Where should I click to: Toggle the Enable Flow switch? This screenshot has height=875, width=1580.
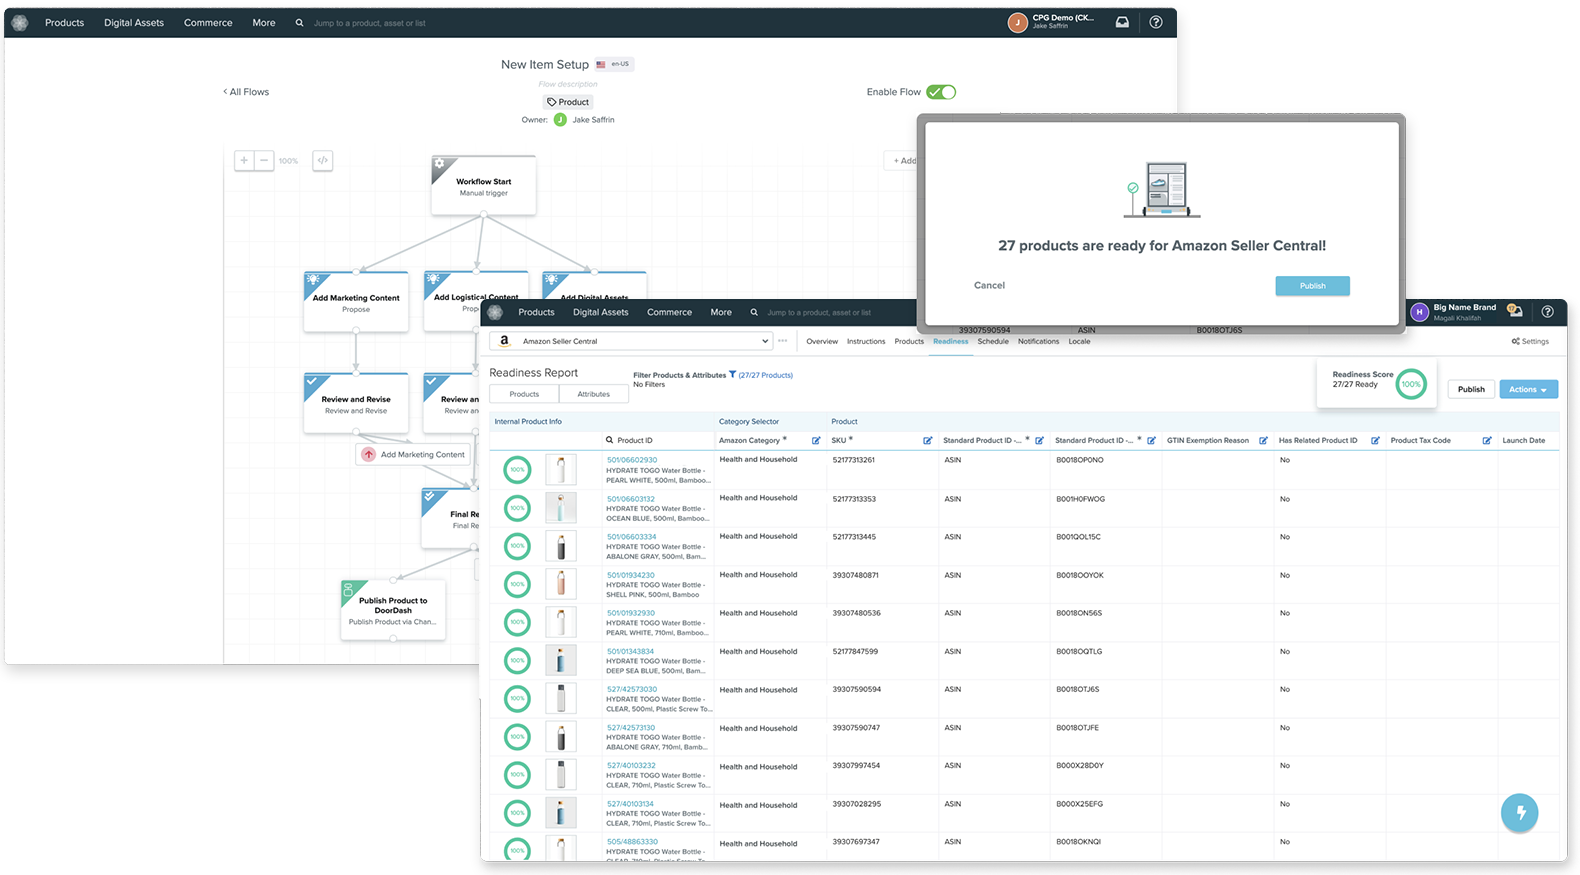(941, 92)
